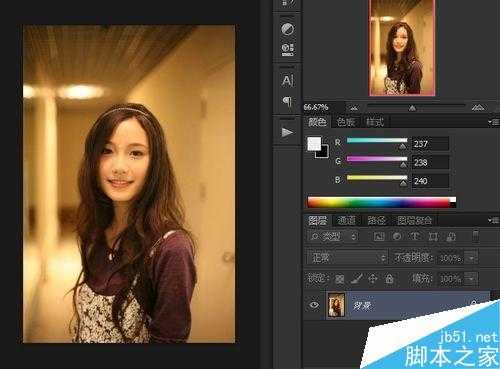Switch to the Swatches tab (色板)
This screenshot has width=500, height=369.
(346, 122)
